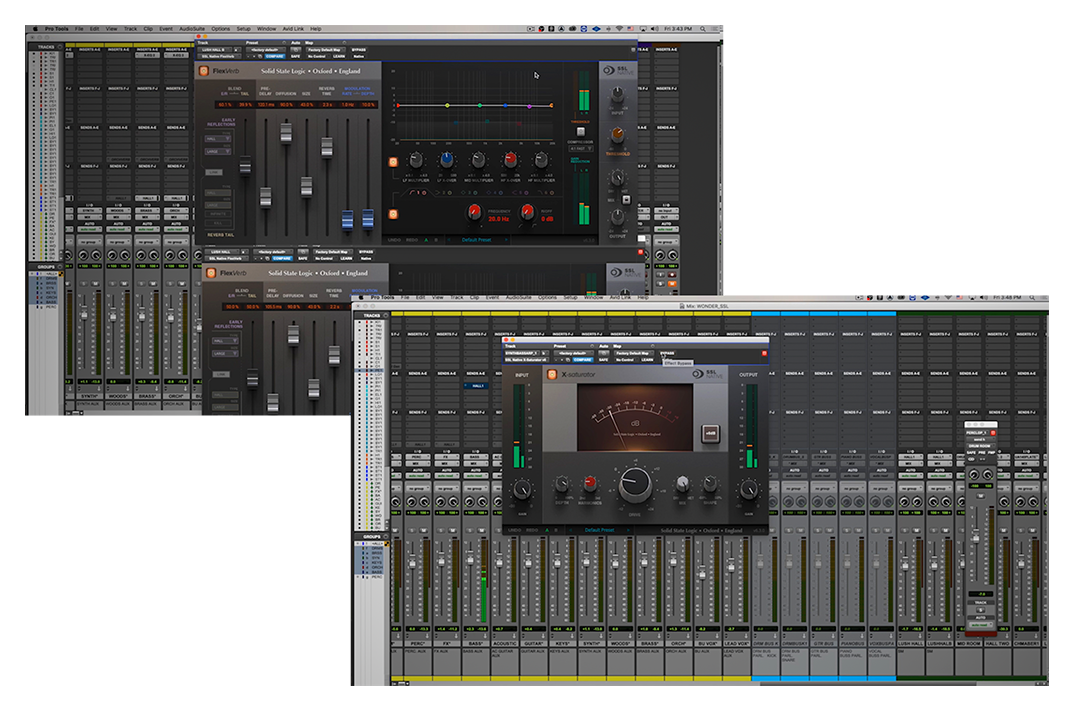Click the red Frequency knob in FlexVerb
The height and width of the screenshot is (718, 1080).
(x=475, y=212)
